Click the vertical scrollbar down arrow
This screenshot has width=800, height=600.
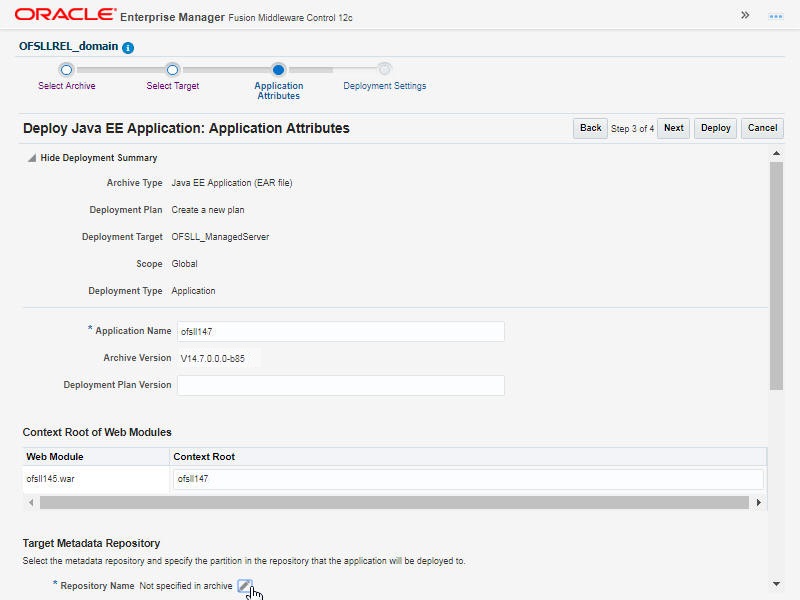776,584
